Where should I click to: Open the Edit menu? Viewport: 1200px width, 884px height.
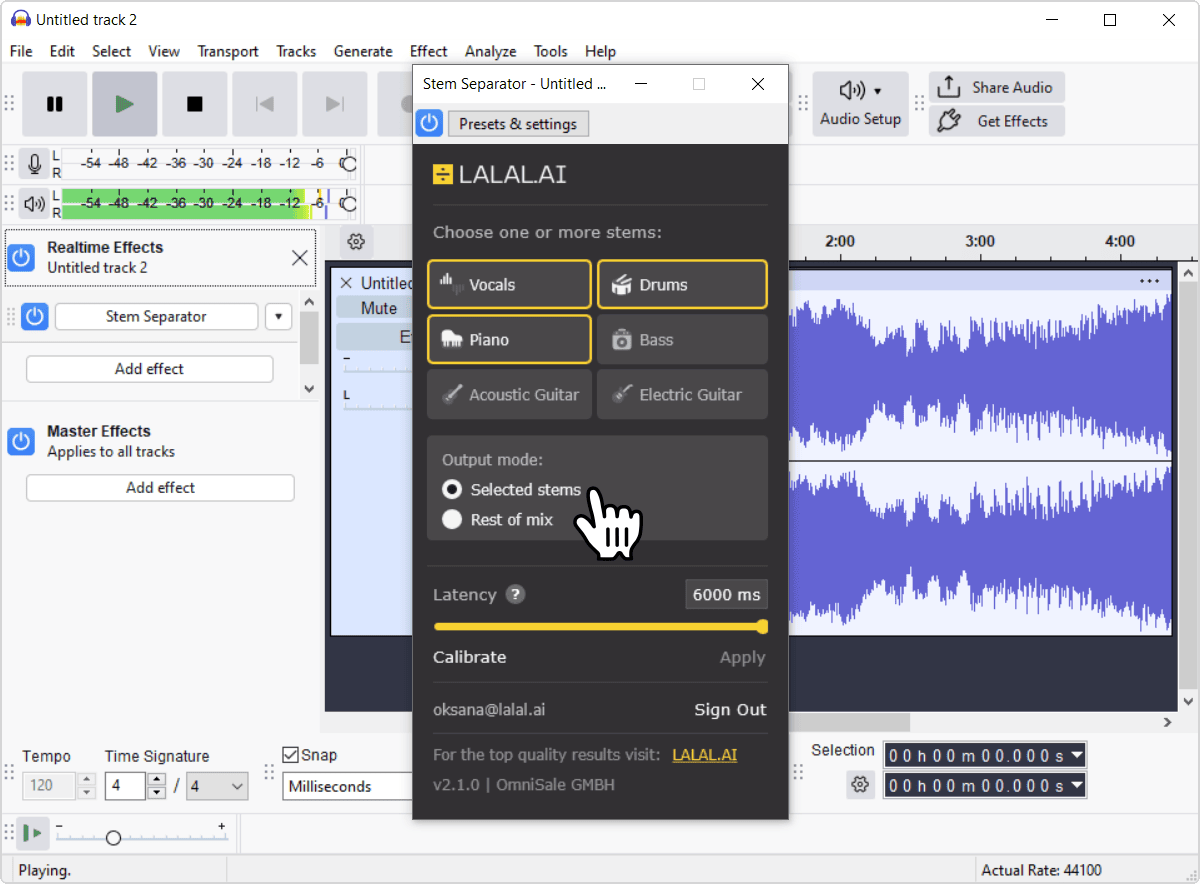pyautogui.click(x=62, y=51)
